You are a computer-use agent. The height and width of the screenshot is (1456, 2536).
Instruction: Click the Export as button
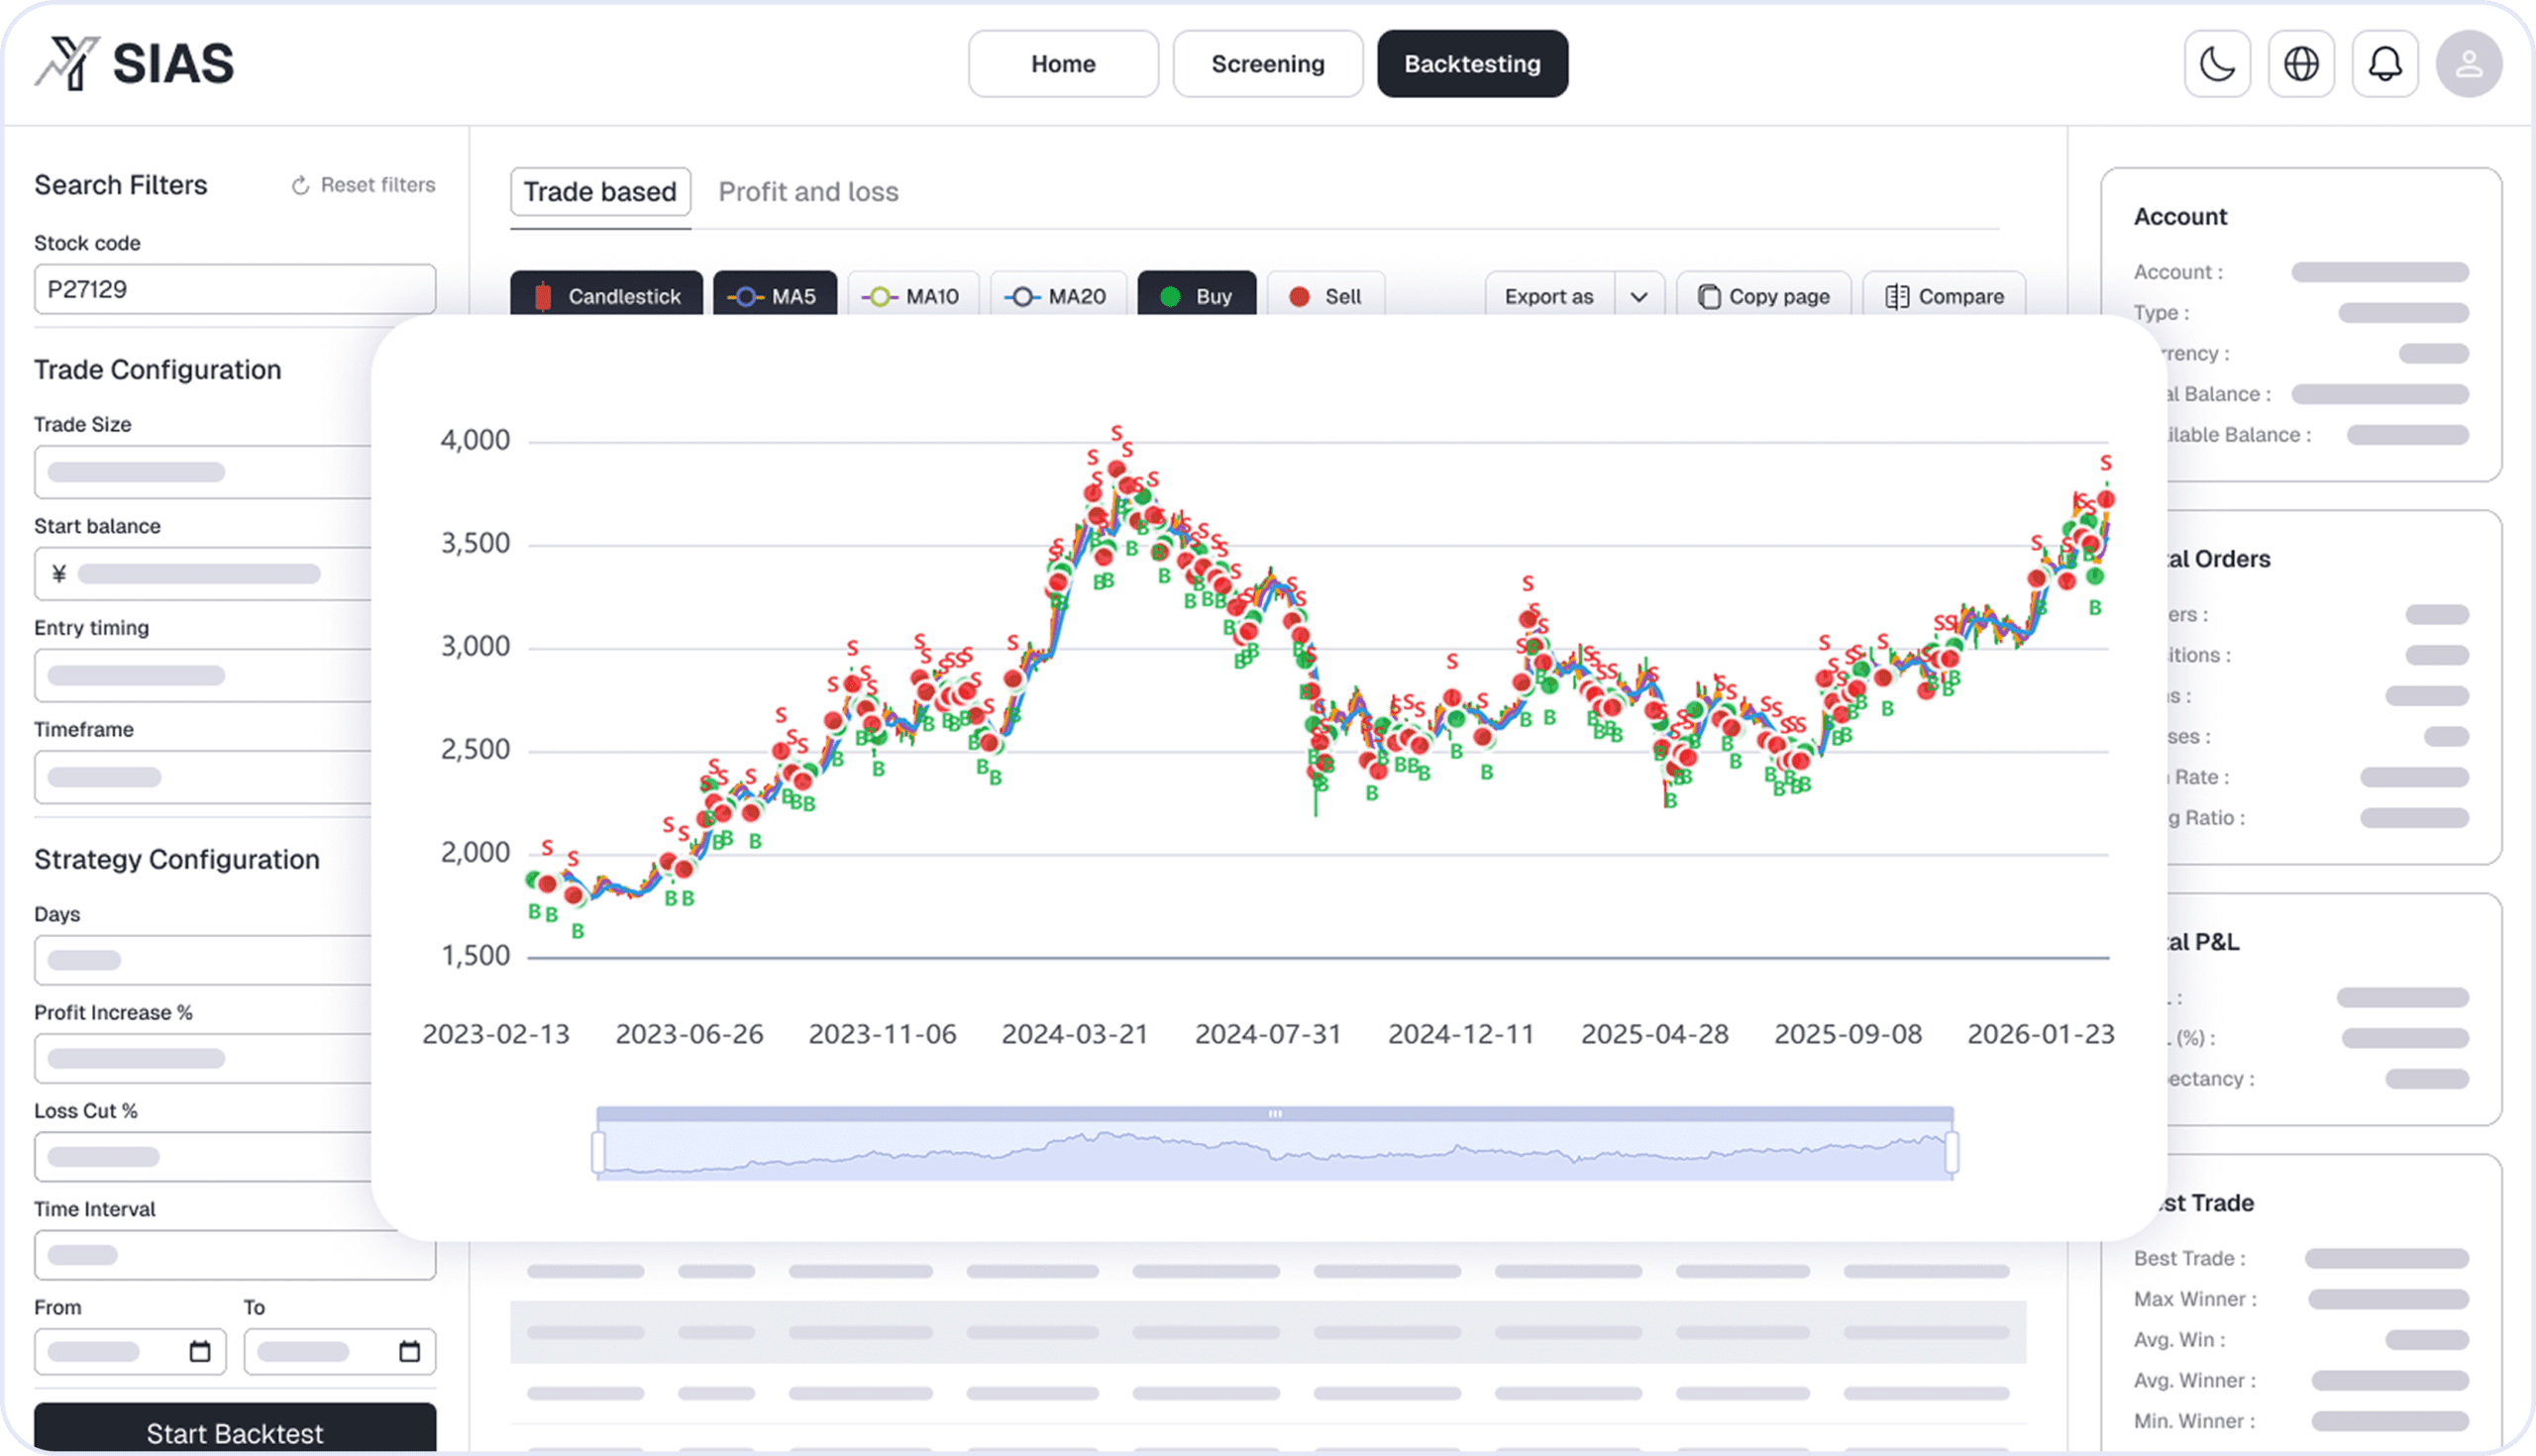point(1548,297)
